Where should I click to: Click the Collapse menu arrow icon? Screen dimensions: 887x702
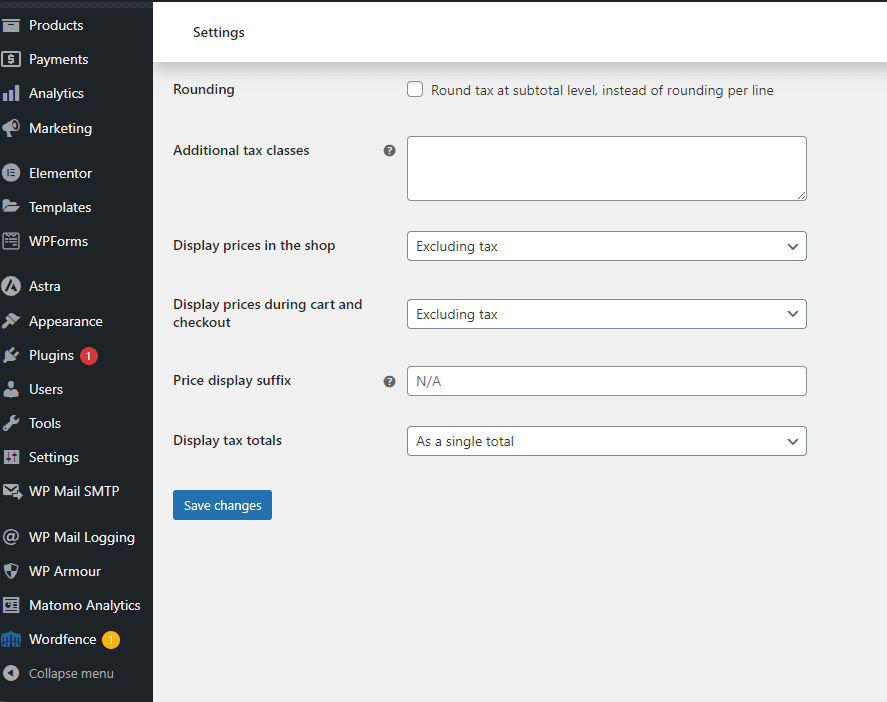pyautogui.click(x=12, y=673)
